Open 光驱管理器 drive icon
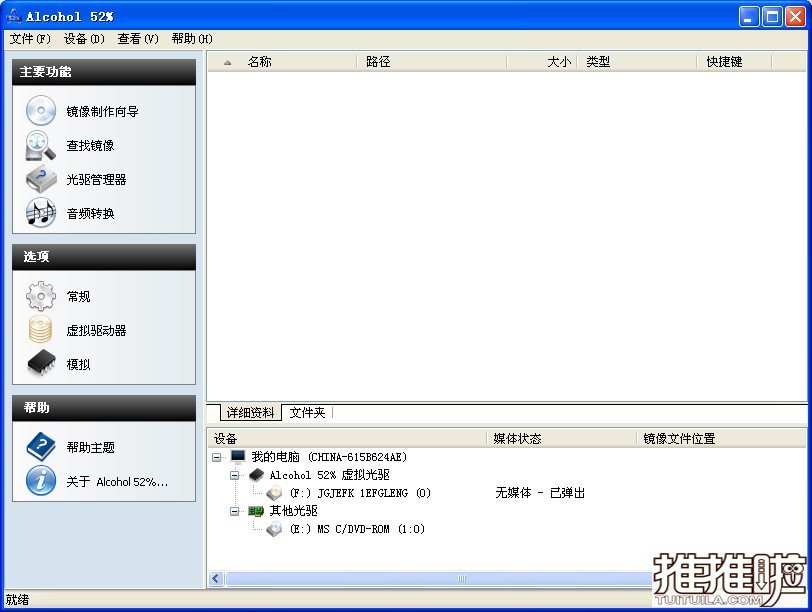The height and width of the screenshot is (612, 812). (41, 180)
